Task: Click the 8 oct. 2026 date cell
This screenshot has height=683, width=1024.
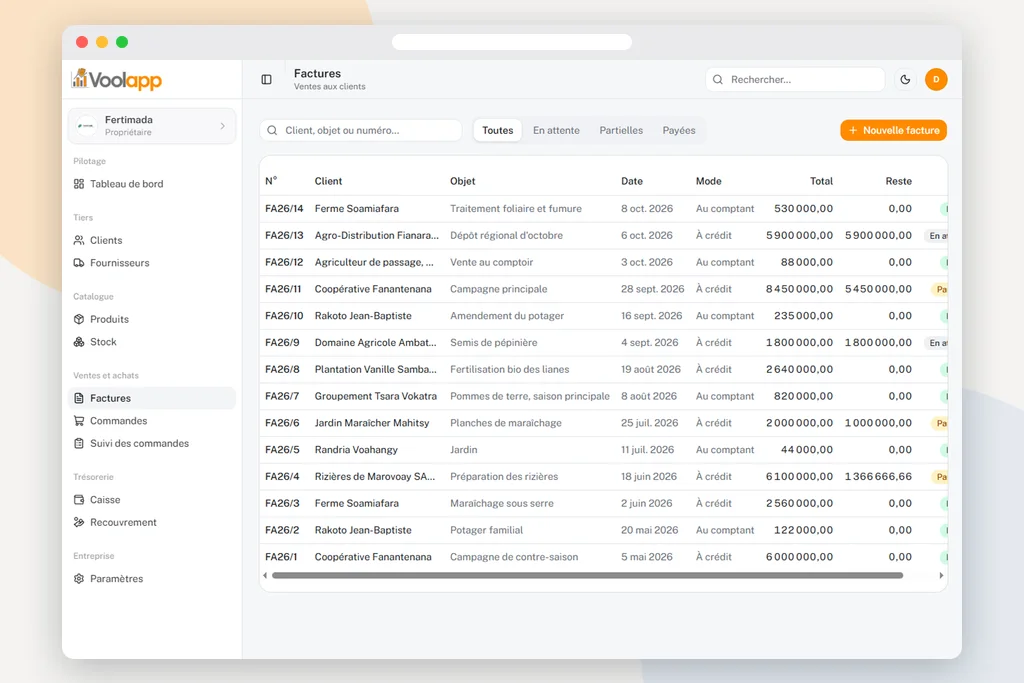Action: point(647,209)
